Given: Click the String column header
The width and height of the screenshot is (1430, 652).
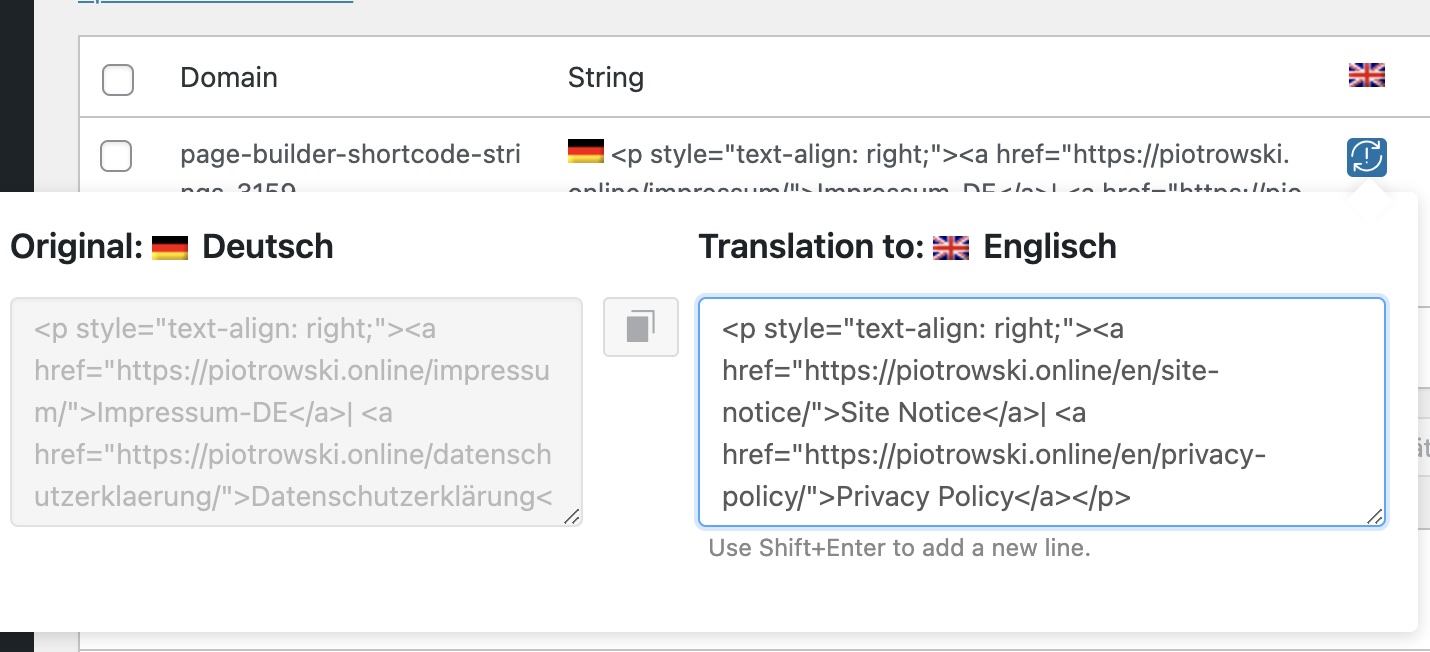Looking at the screenshot, I should 605,77.
